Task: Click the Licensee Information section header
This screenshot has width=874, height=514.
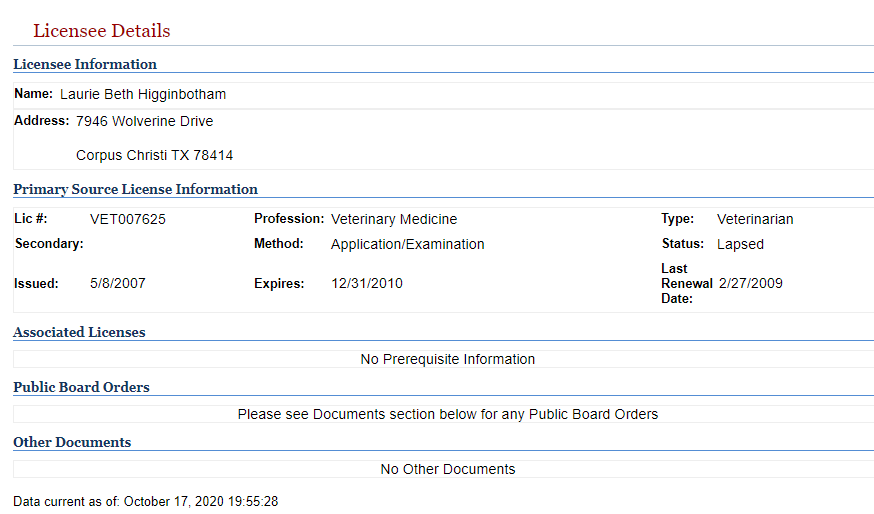Action: pyautogui.click(x=85, y=64)
